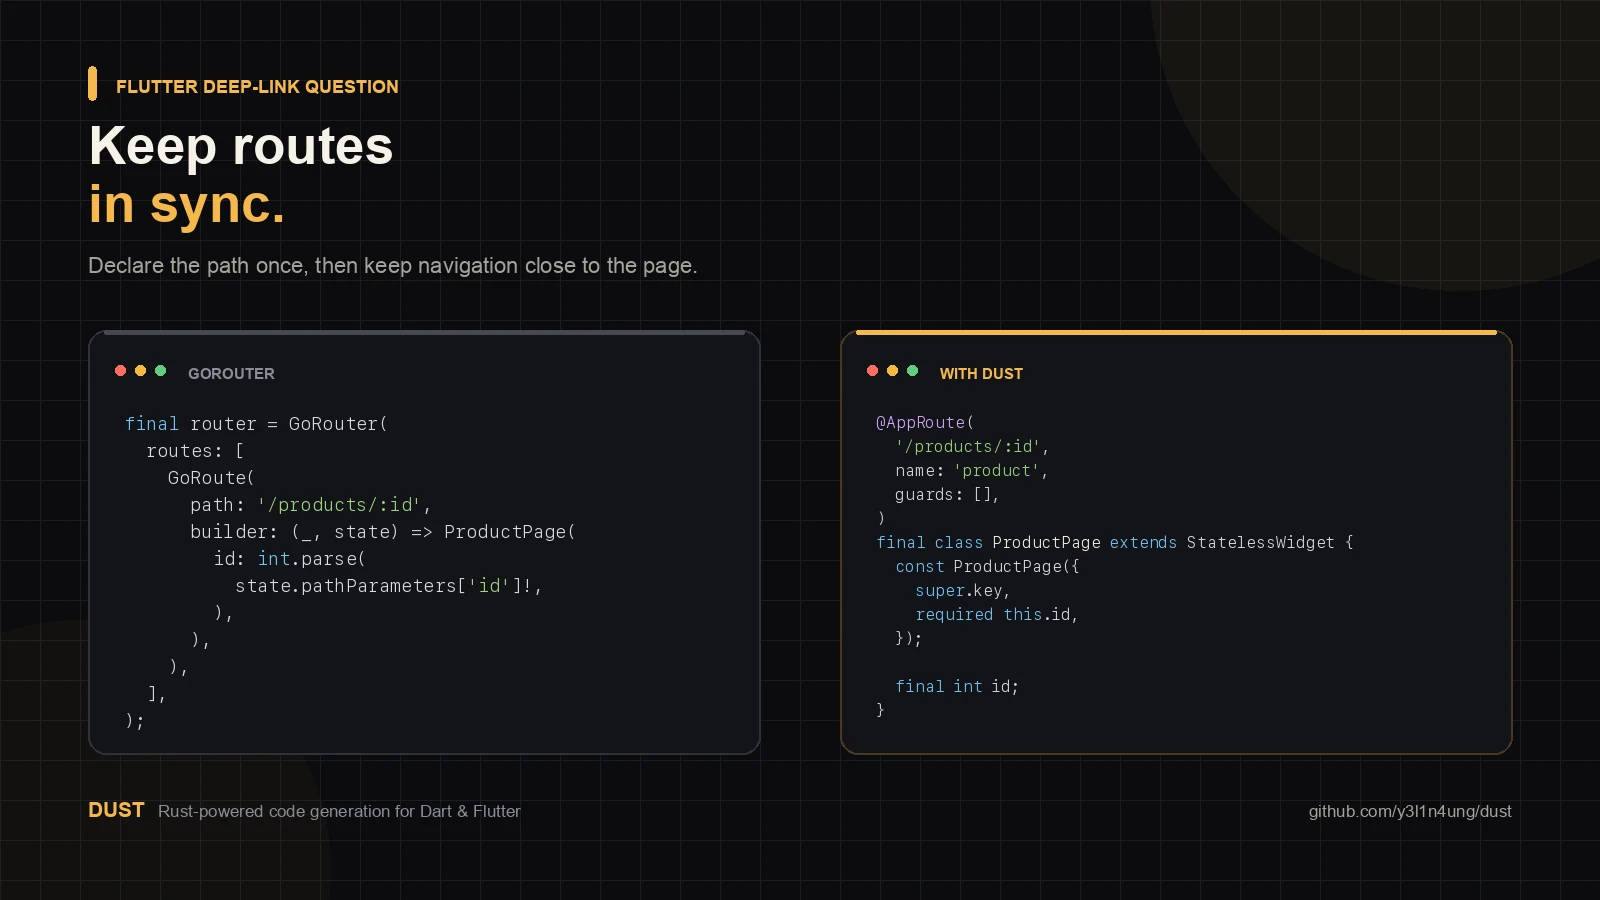Click the DUST logo text in the footer

(116, 810)
